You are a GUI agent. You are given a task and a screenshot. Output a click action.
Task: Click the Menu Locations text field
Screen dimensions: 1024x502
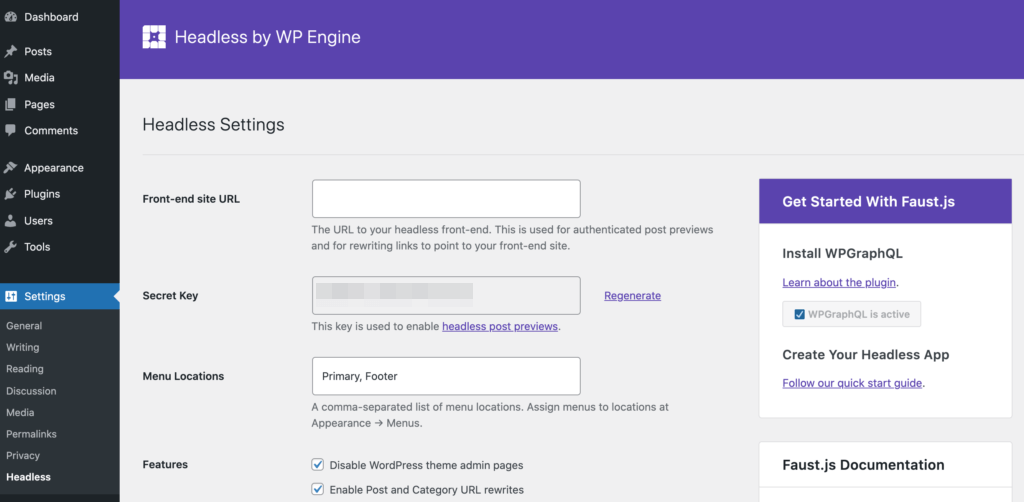[446, 376]
